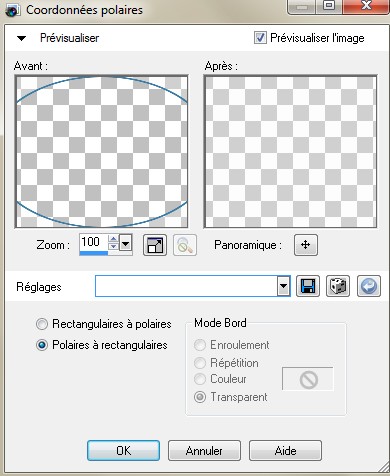Viewport: 390px width, 476px height.
Task: Click the Réglages preset name field
Action: (186, 286)
